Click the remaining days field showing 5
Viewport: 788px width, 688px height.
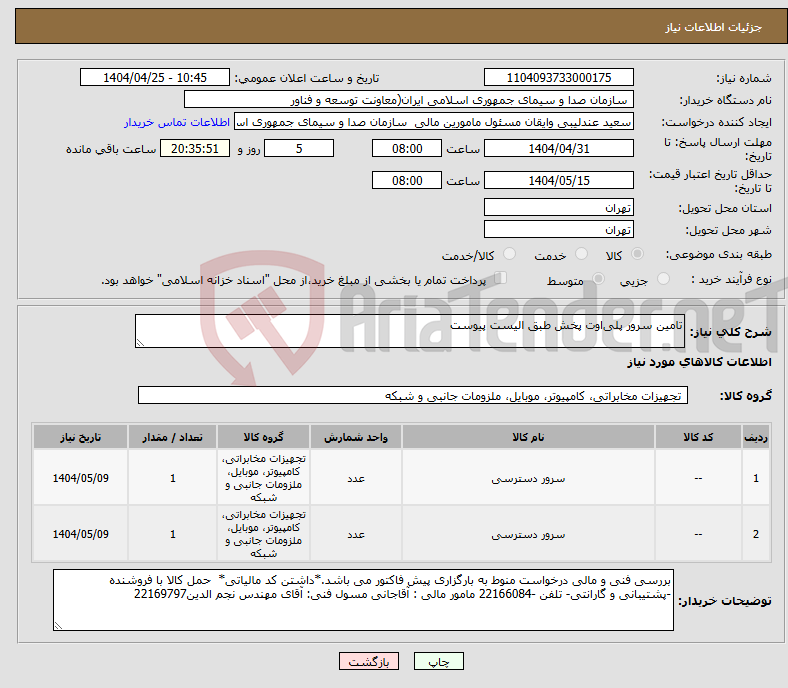coord(299,148)
